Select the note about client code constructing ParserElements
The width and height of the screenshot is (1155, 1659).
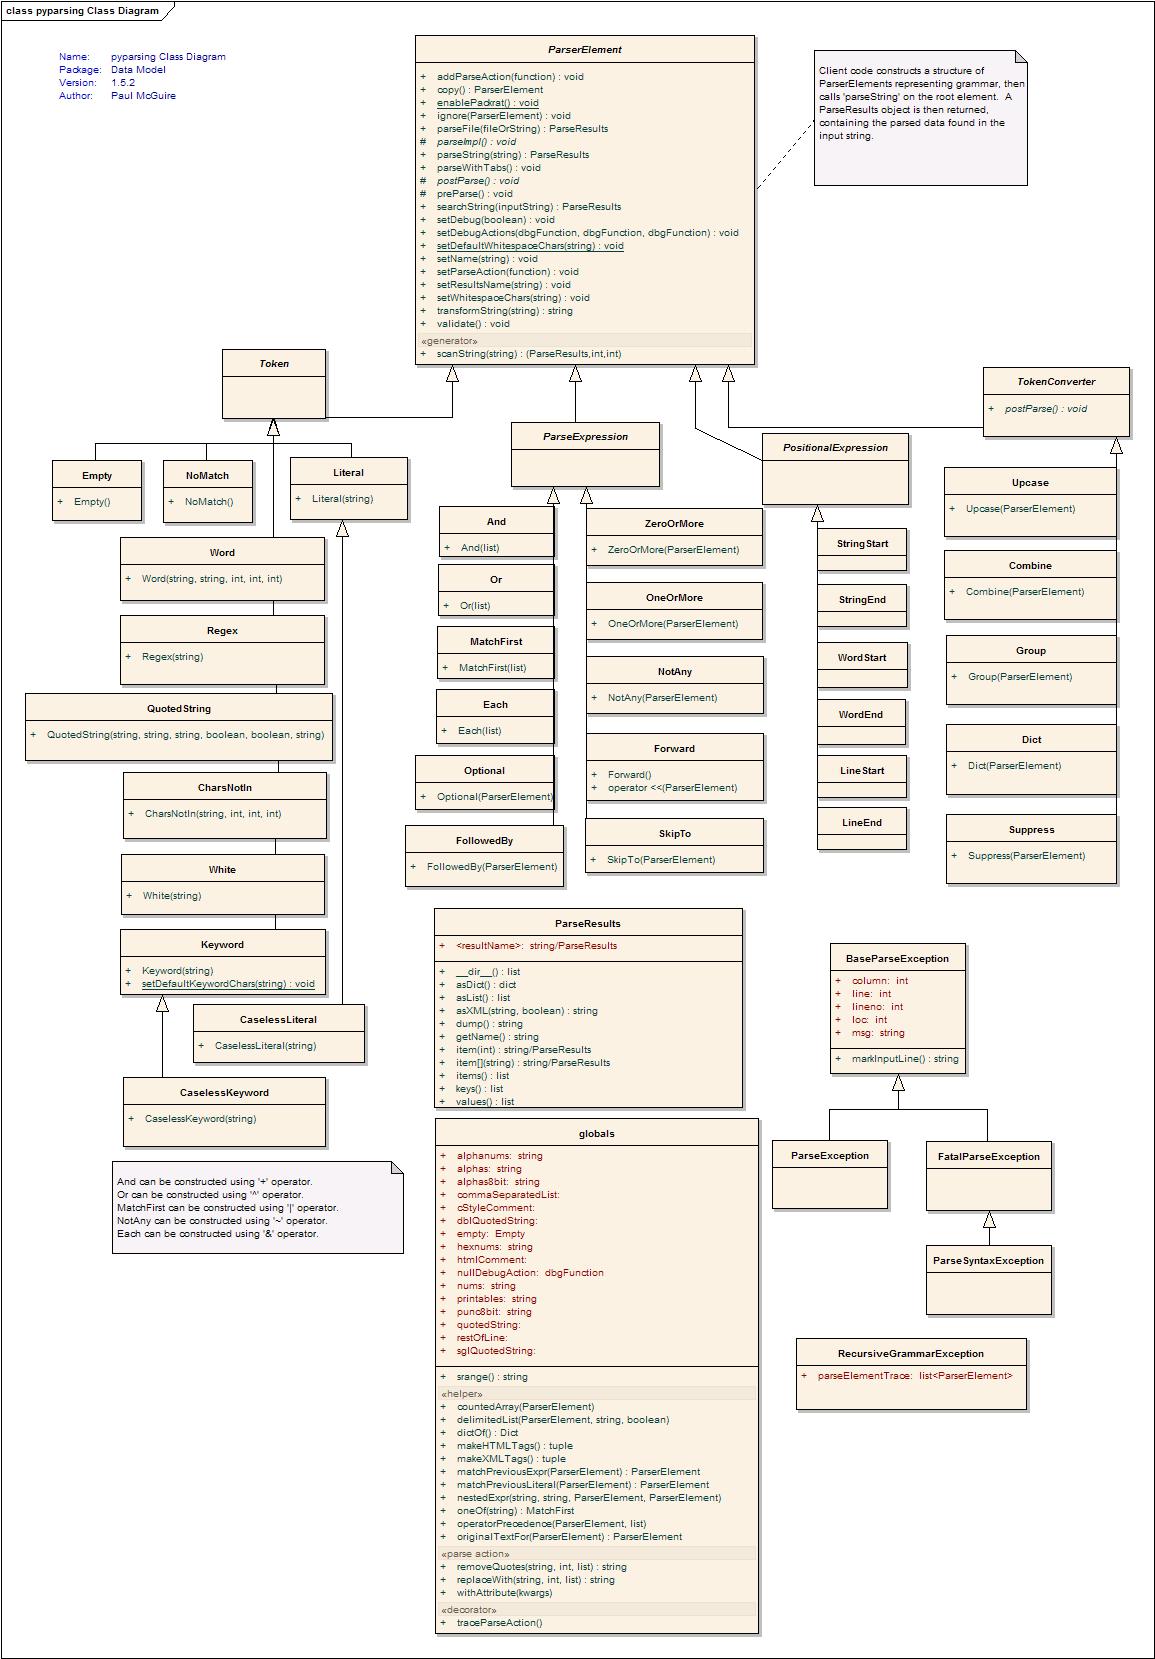tap(920, 118)
